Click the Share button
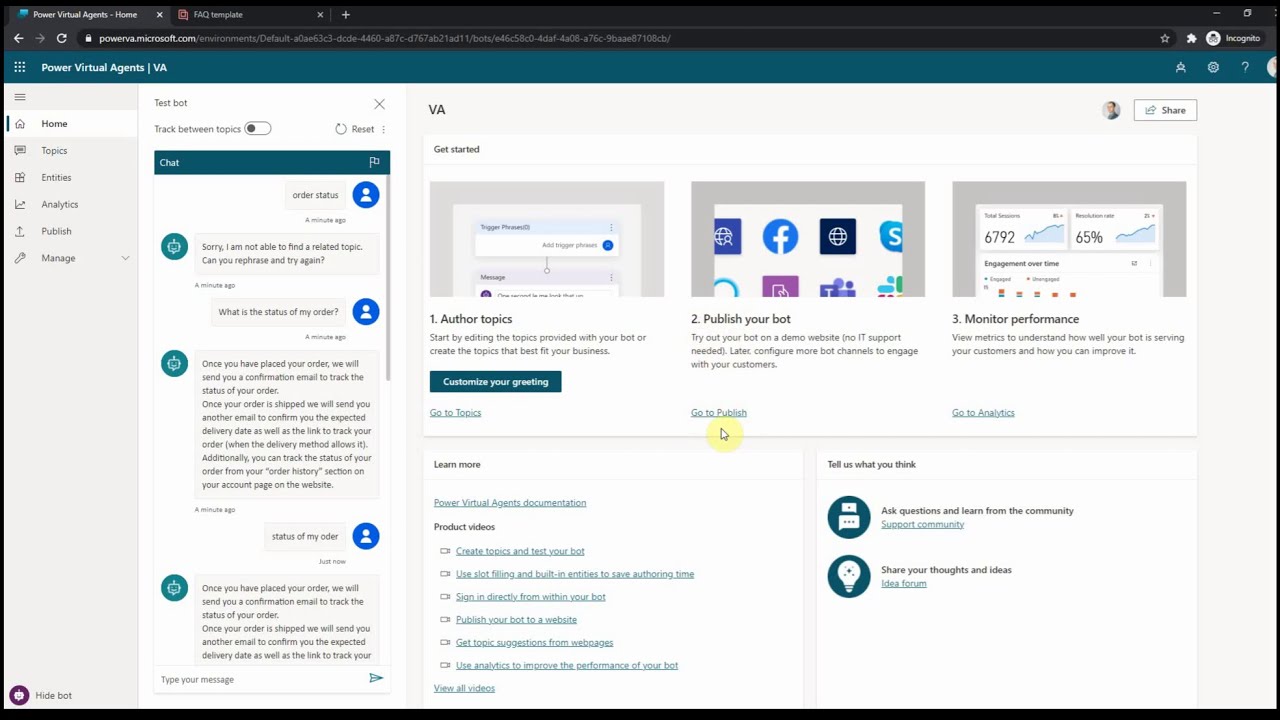The width and height of the screenshot is (1280, 720). (1165, 110)
